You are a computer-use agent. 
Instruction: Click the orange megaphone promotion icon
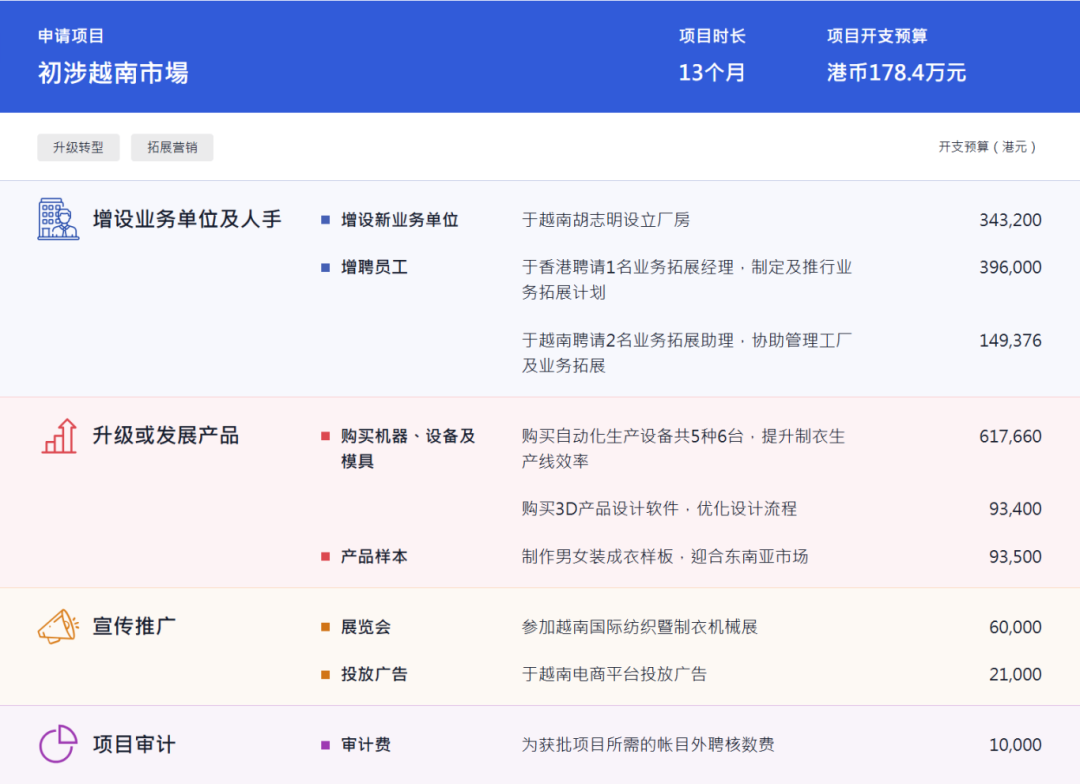pyautogui.click(x=58, y=626)
